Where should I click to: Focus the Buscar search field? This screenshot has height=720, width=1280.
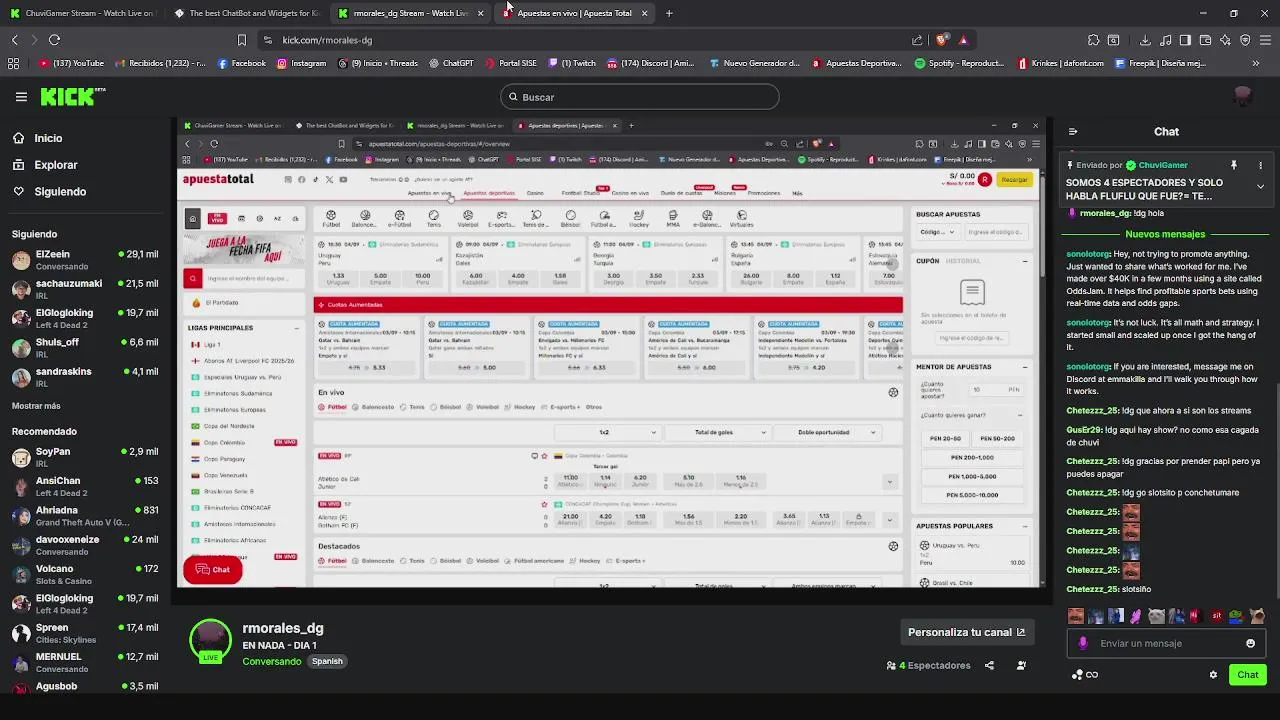pos(639,97)
